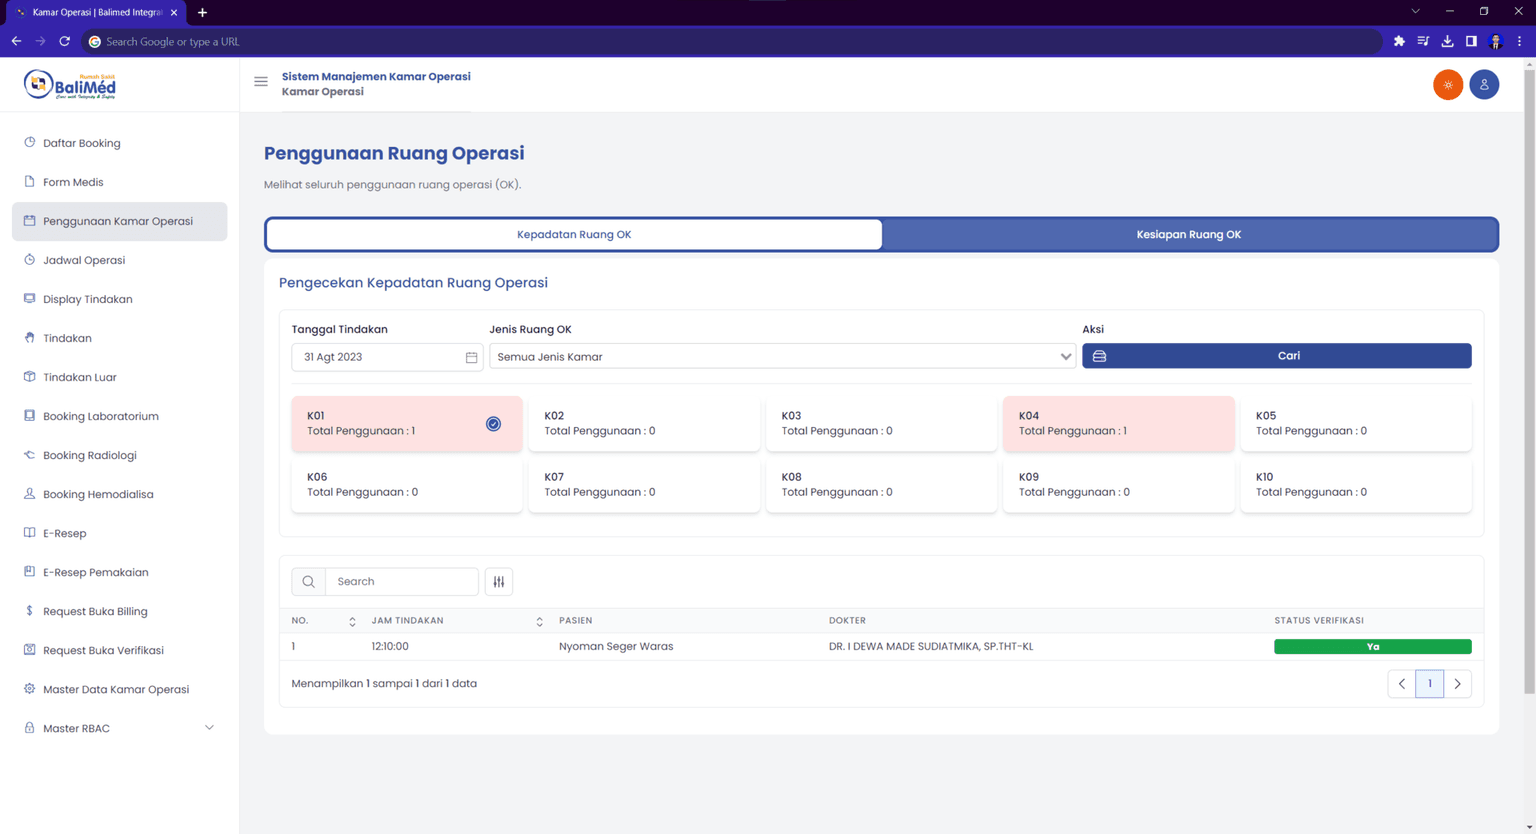The width and height of the screenshot is (1536, 834).
Task: Open Jadwal Operasi in sidebar
Action: point(84,260)
